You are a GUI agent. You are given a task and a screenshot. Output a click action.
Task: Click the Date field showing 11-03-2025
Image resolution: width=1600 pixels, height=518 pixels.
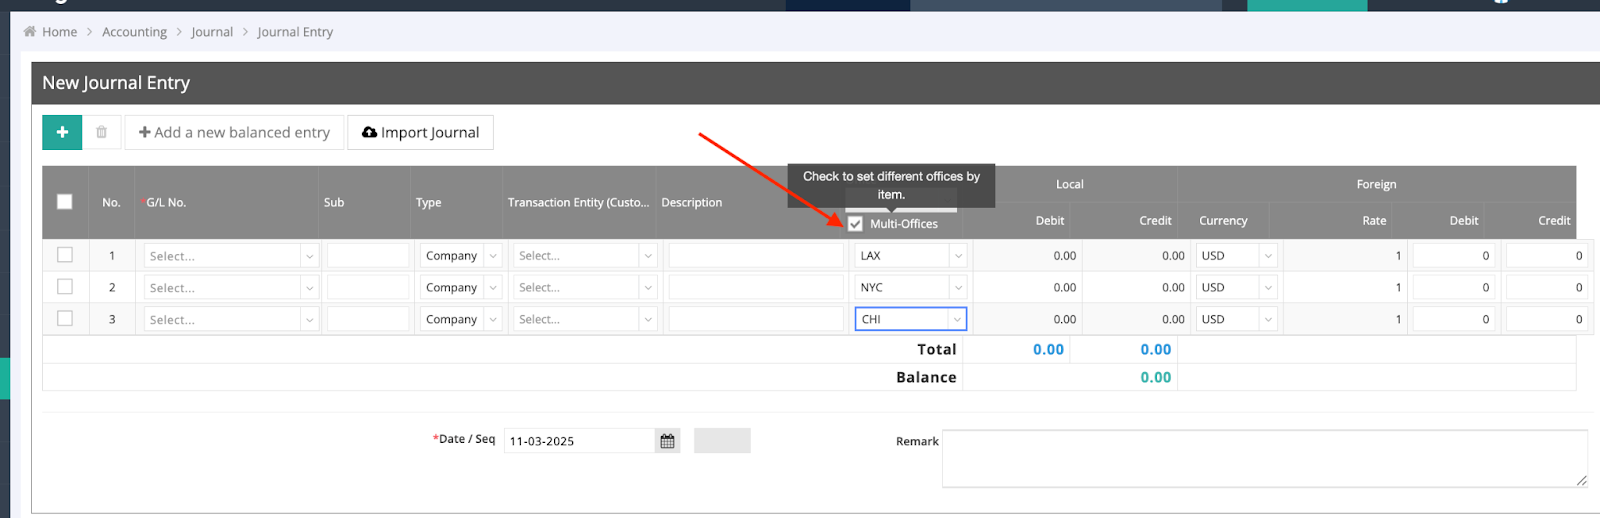pos(578,441)
